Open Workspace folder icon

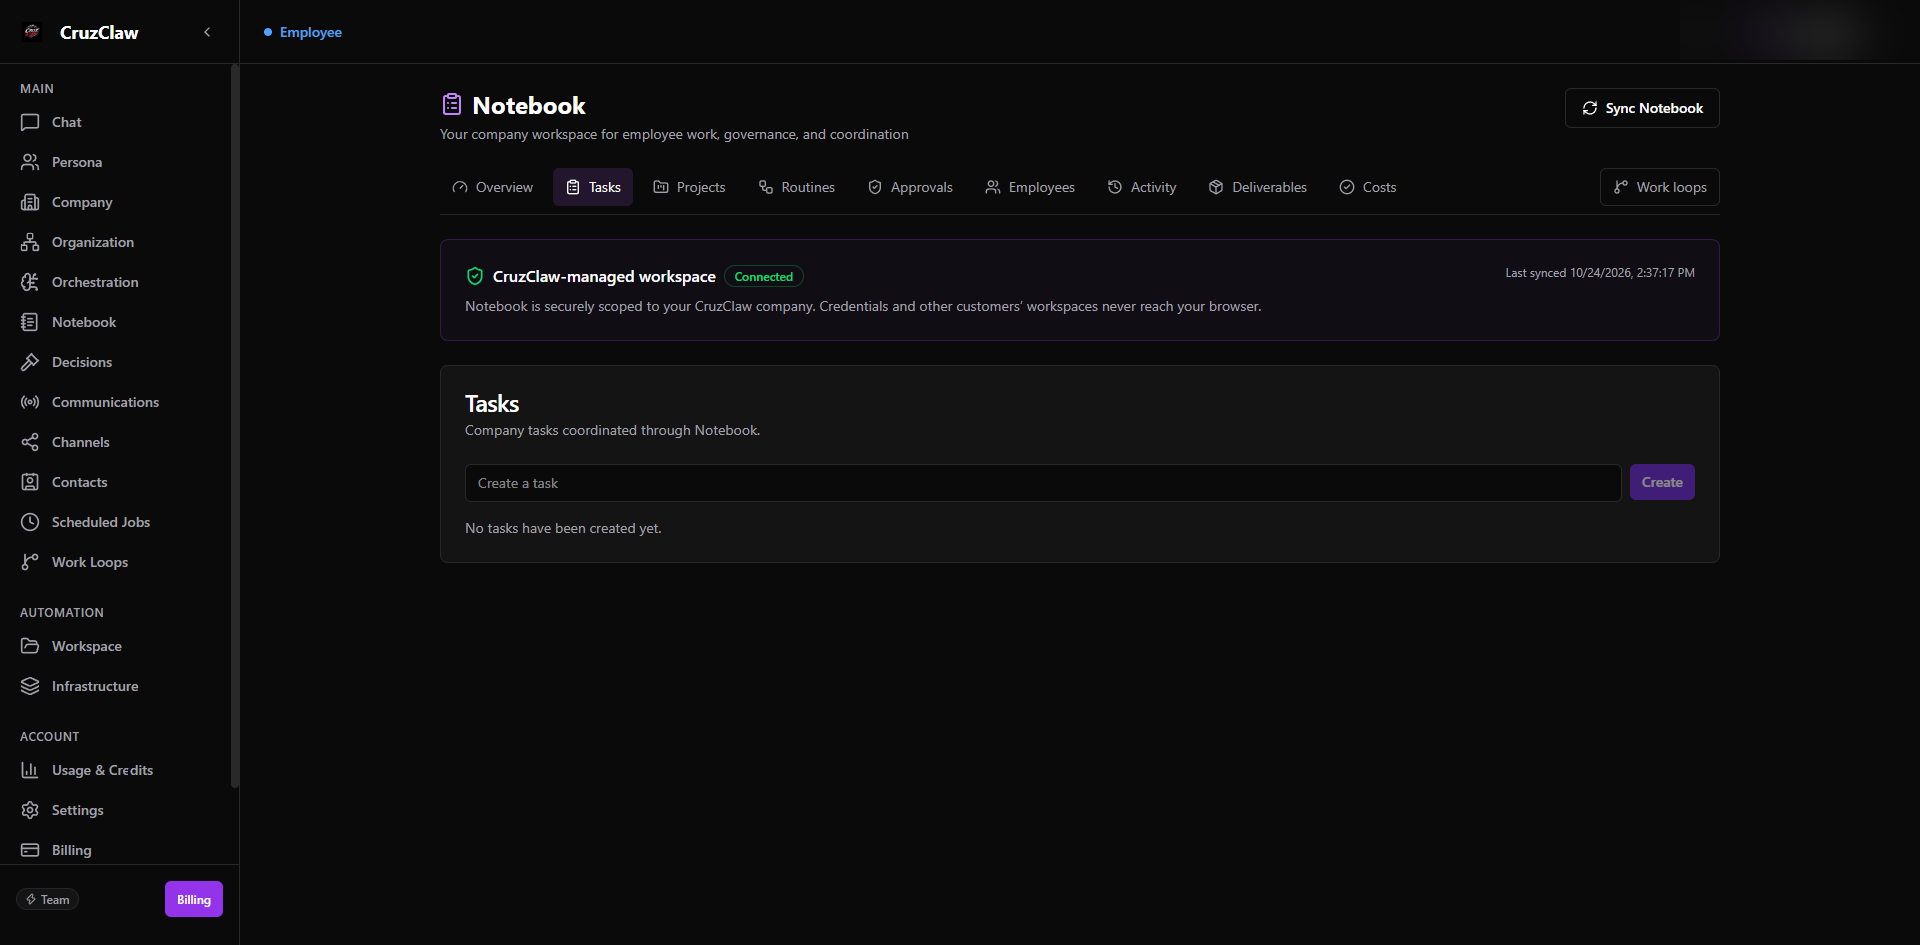tap(30, 646)
